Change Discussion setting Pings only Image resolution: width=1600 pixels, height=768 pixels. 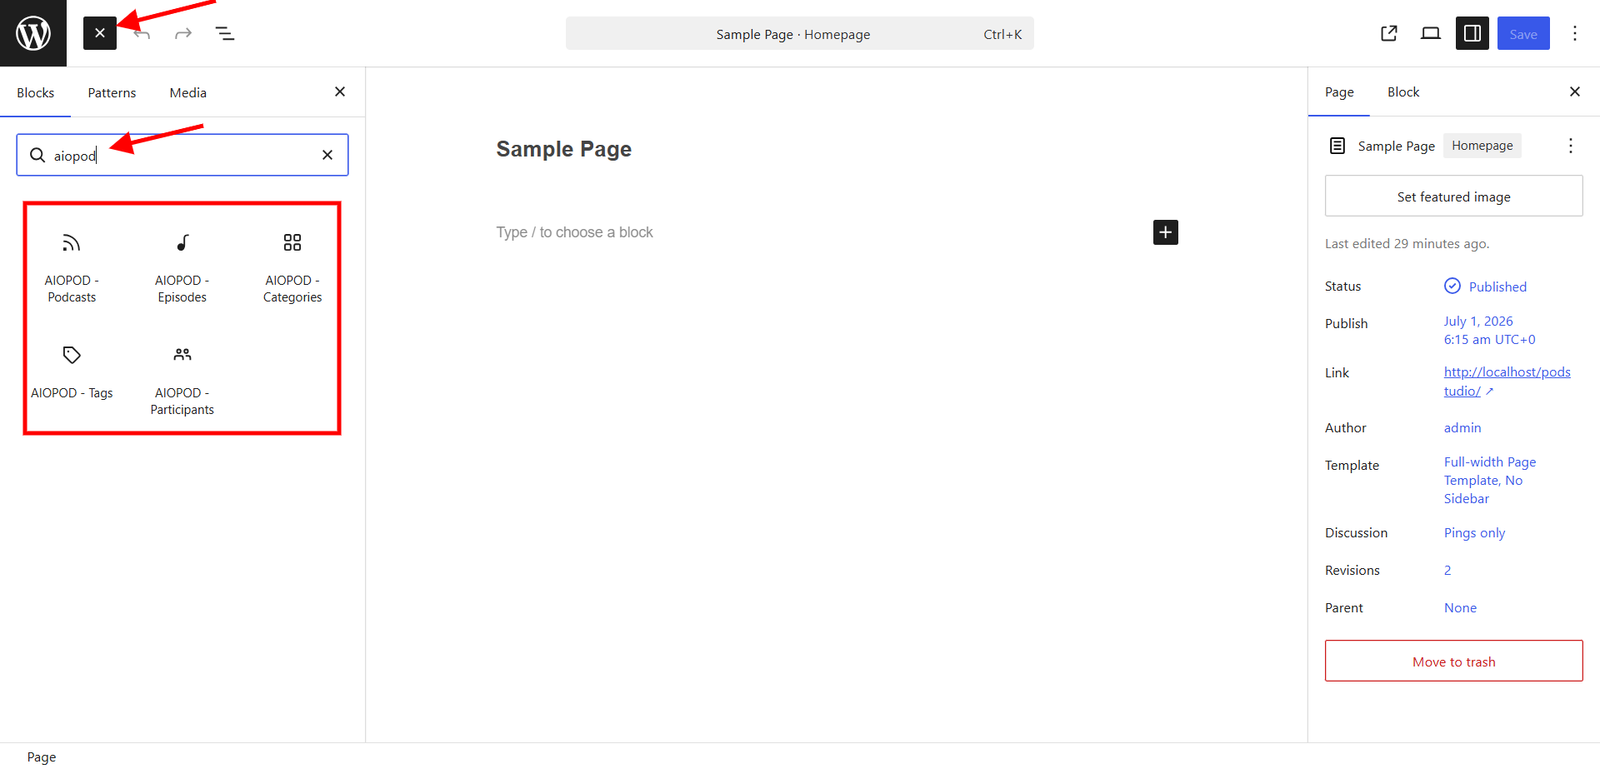tap(1474, 533)
